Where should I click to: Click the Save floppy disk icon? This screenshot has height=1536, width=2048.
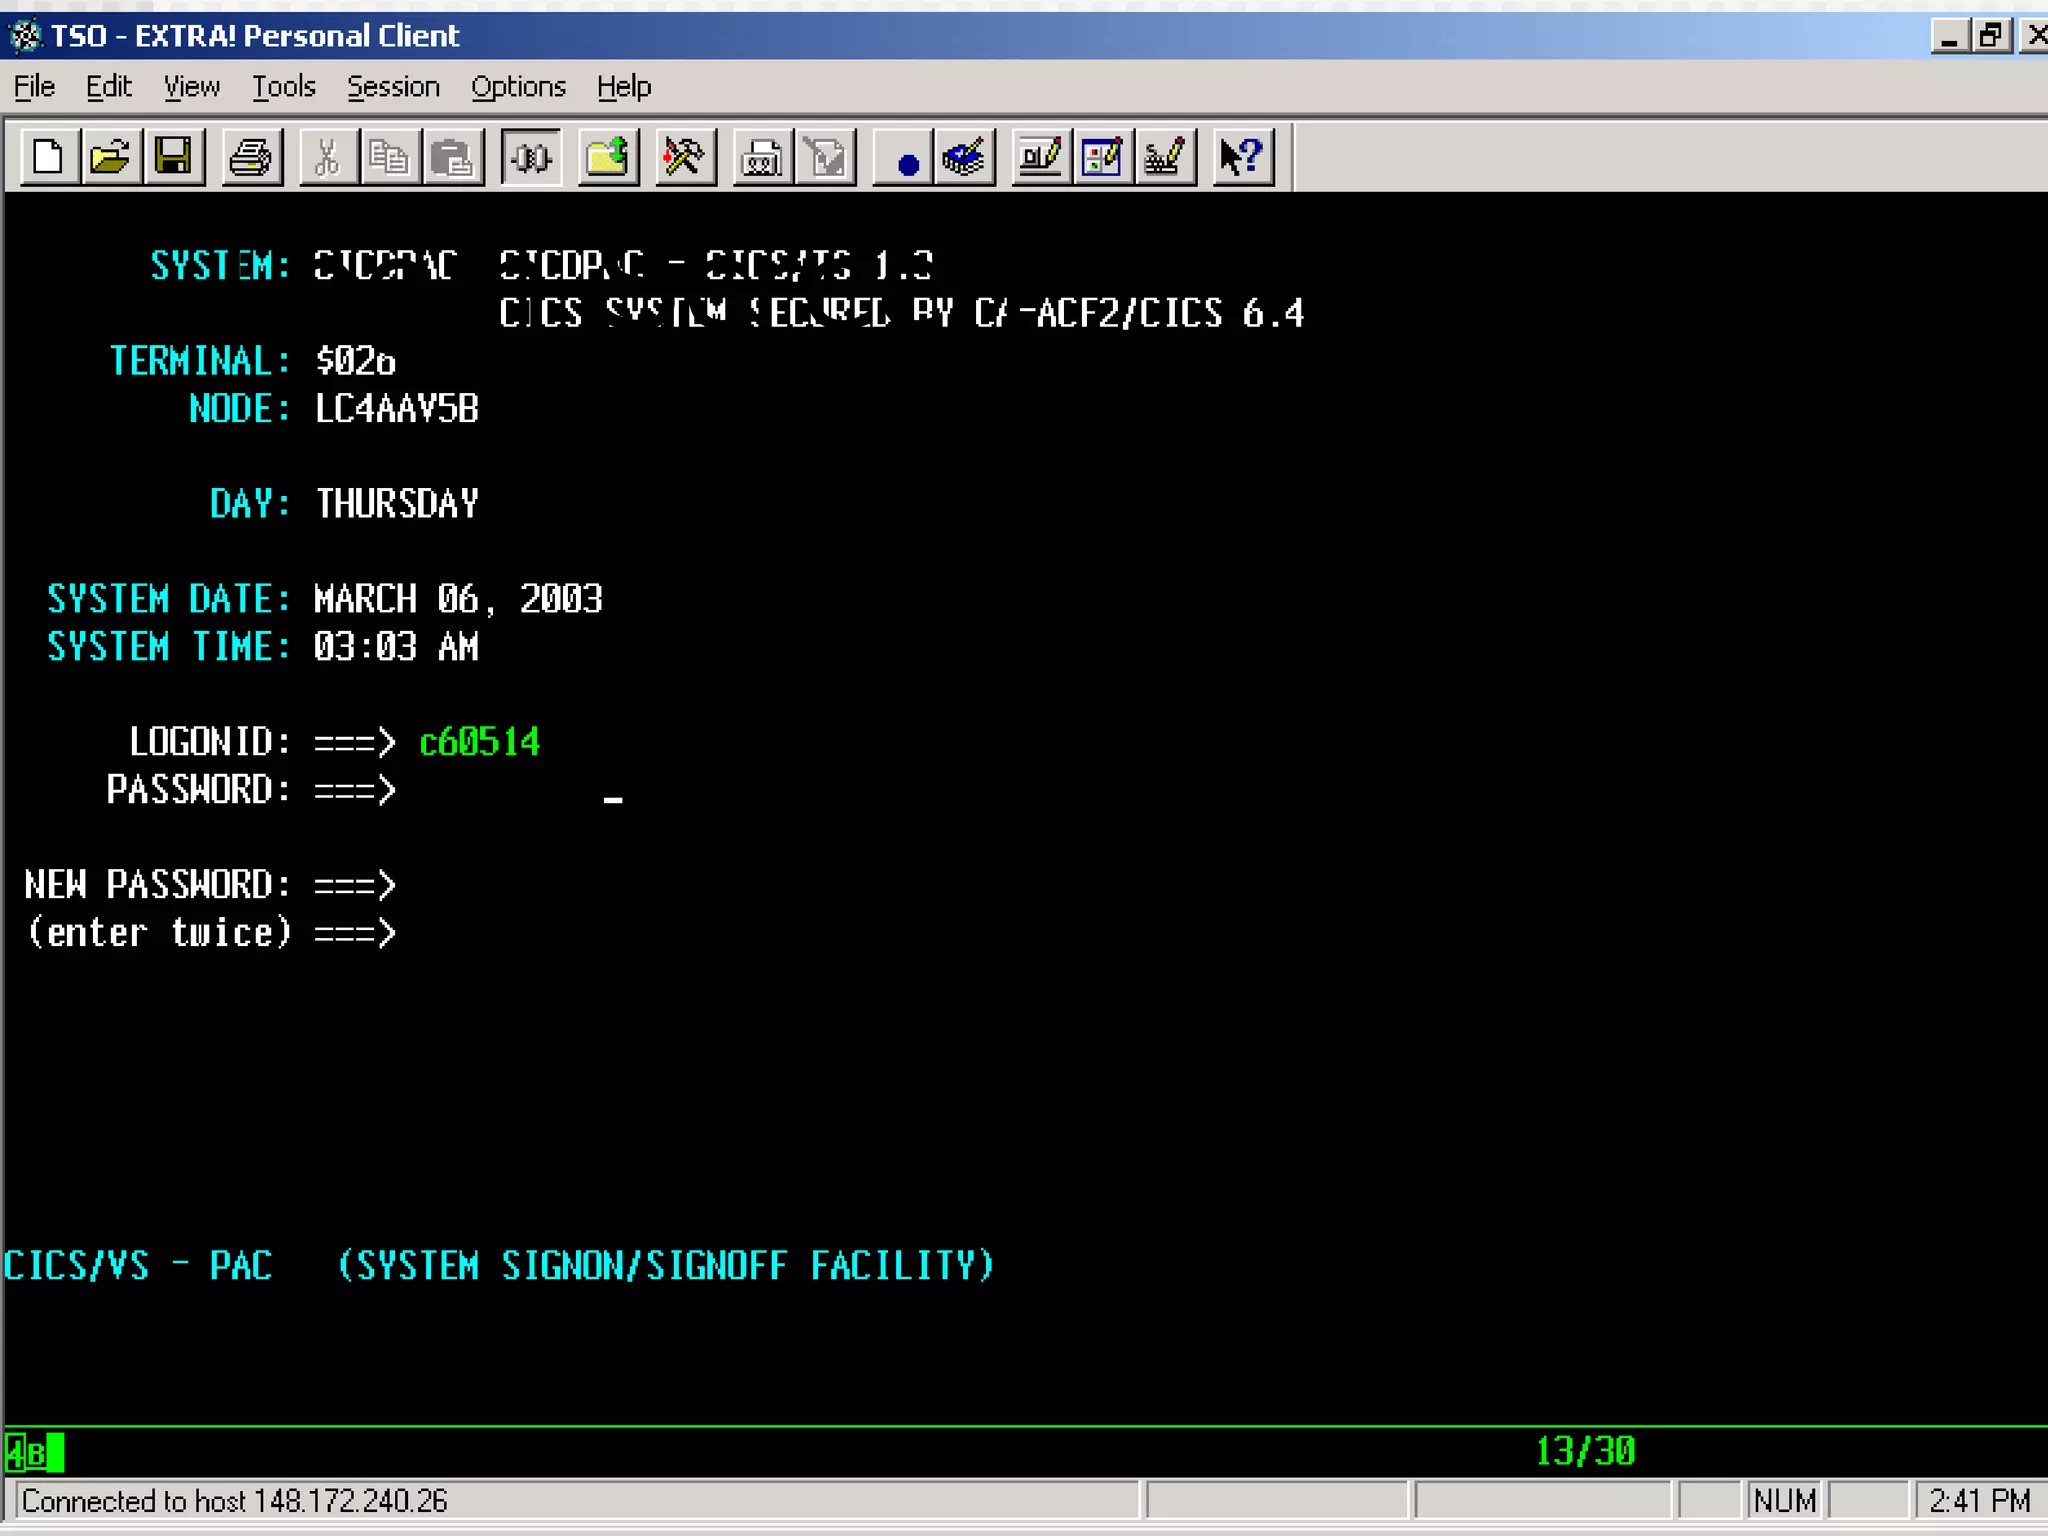[173, 157]
